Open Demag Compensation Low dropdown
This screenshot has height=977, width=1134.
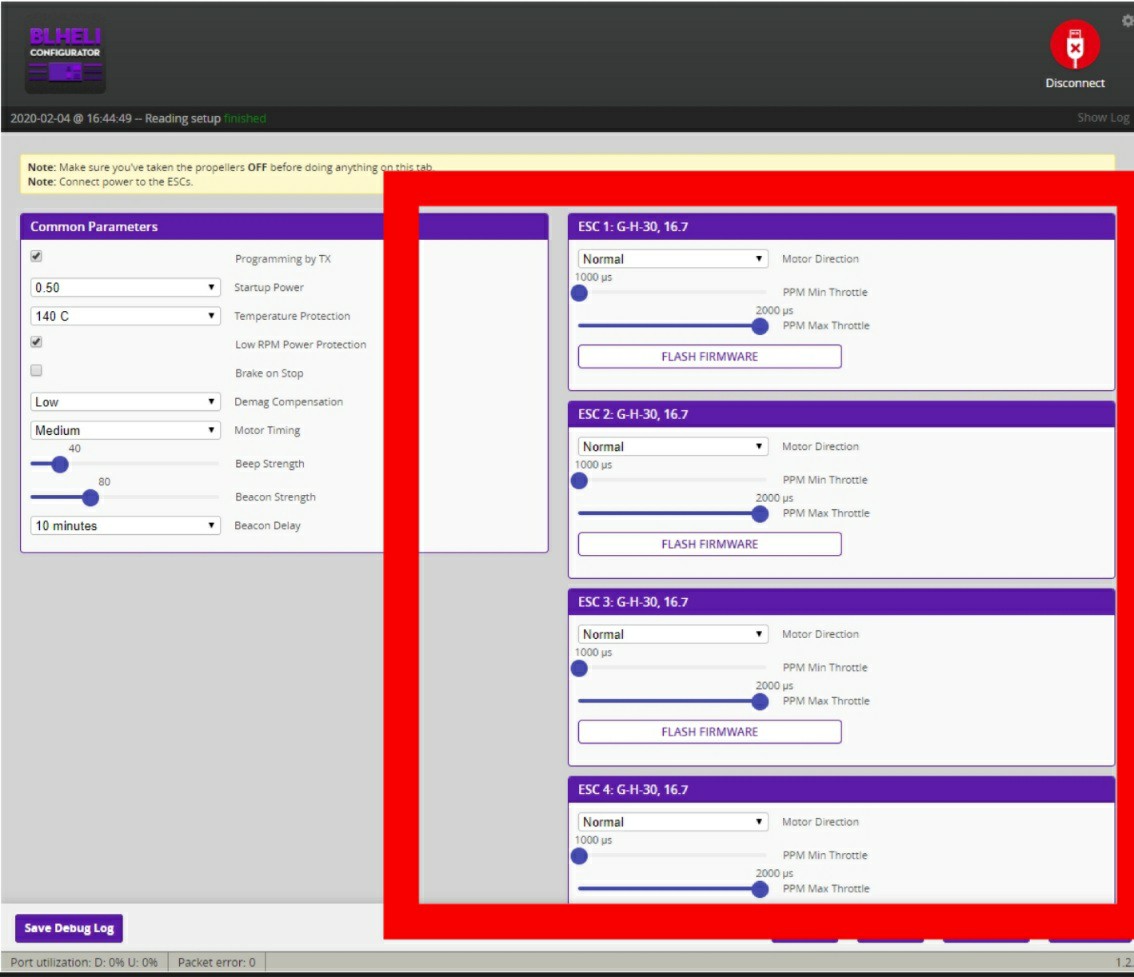click(x=125, y=401)
